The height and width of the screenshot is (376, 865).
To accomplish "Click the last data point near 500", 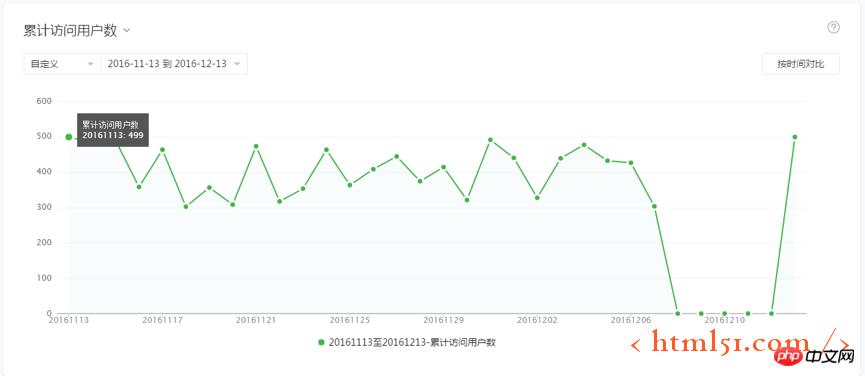I will (794, 137).
